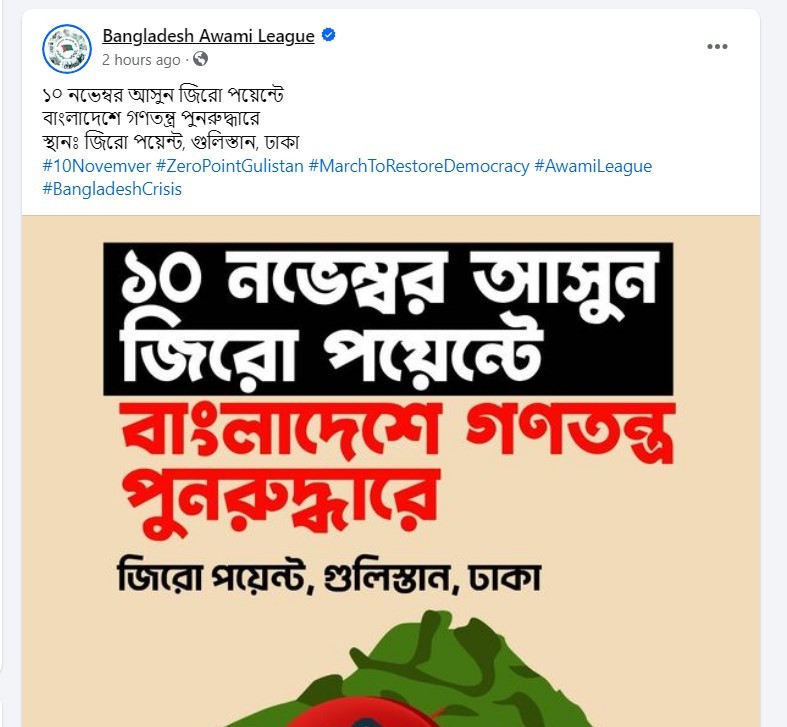Click the black headline banner in the poster
This screenshot has width=787, height=727.
(x=388, y=319)
